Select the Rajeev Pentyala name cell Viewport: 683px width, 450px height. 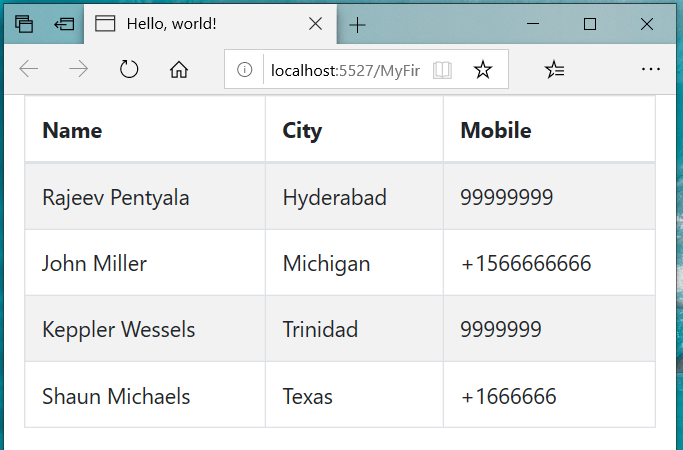point(115,198)
